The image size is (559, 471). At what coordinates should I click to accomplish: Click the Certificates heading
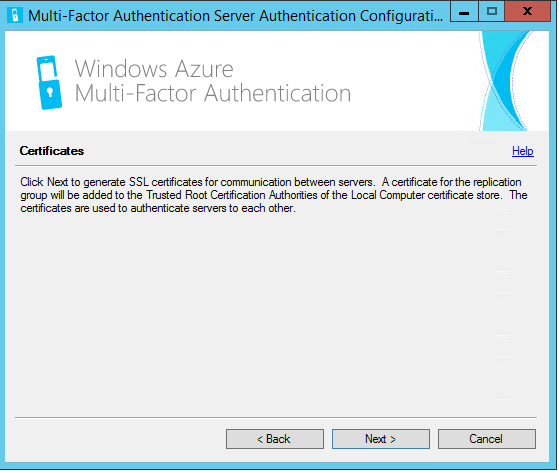coord(52,151)
